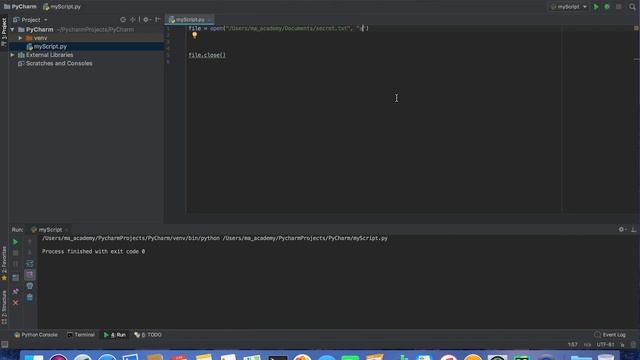640x360 pixels.
Task: Click the Up stack trace arrow in the Run panel
Action: pos(29,242)
